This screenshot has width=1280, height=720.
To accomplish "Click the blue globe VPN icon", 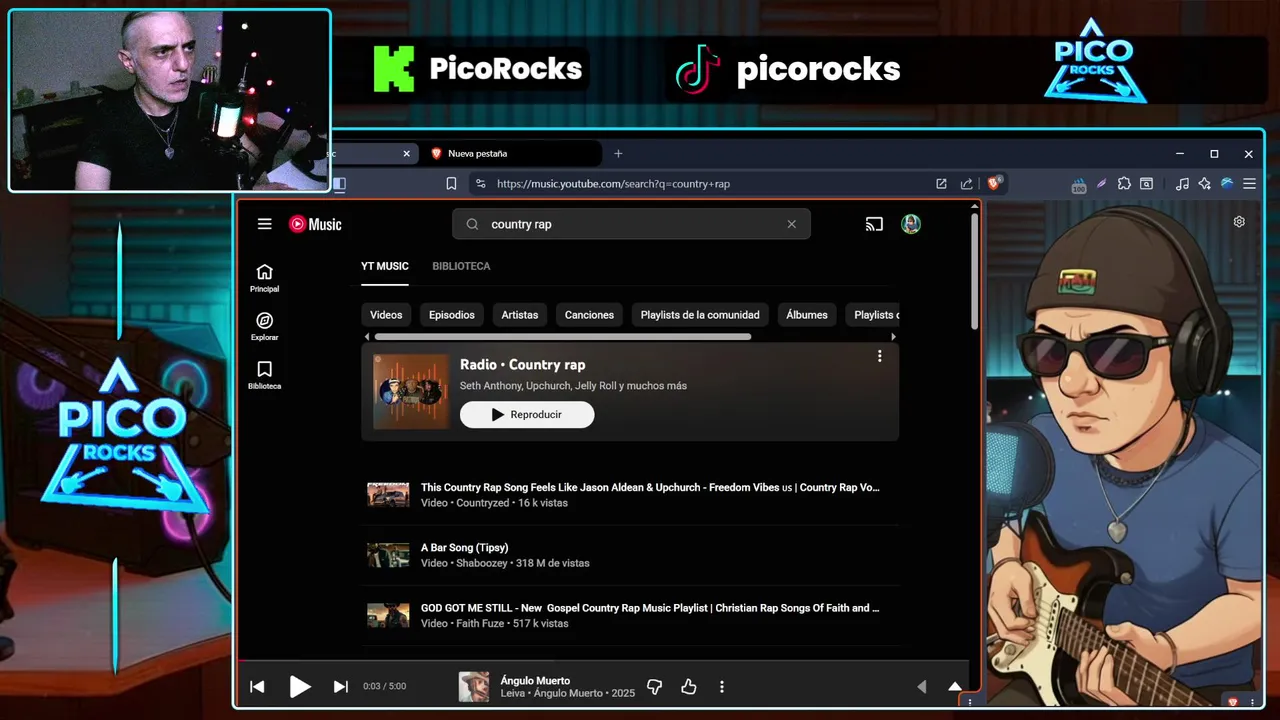I will 1227,184.
